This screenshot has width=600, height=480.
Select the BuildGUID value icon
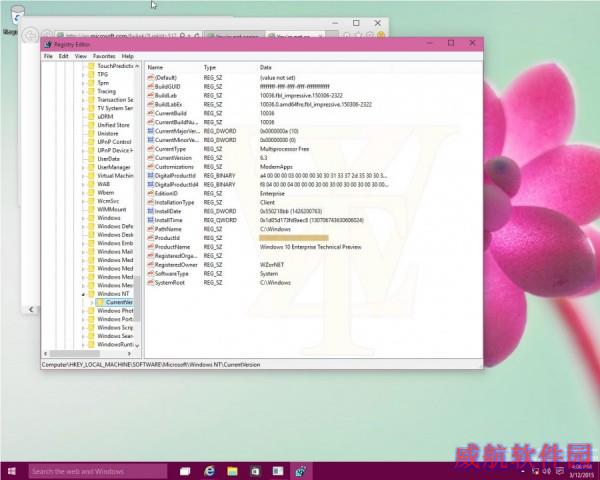point(150,87)
